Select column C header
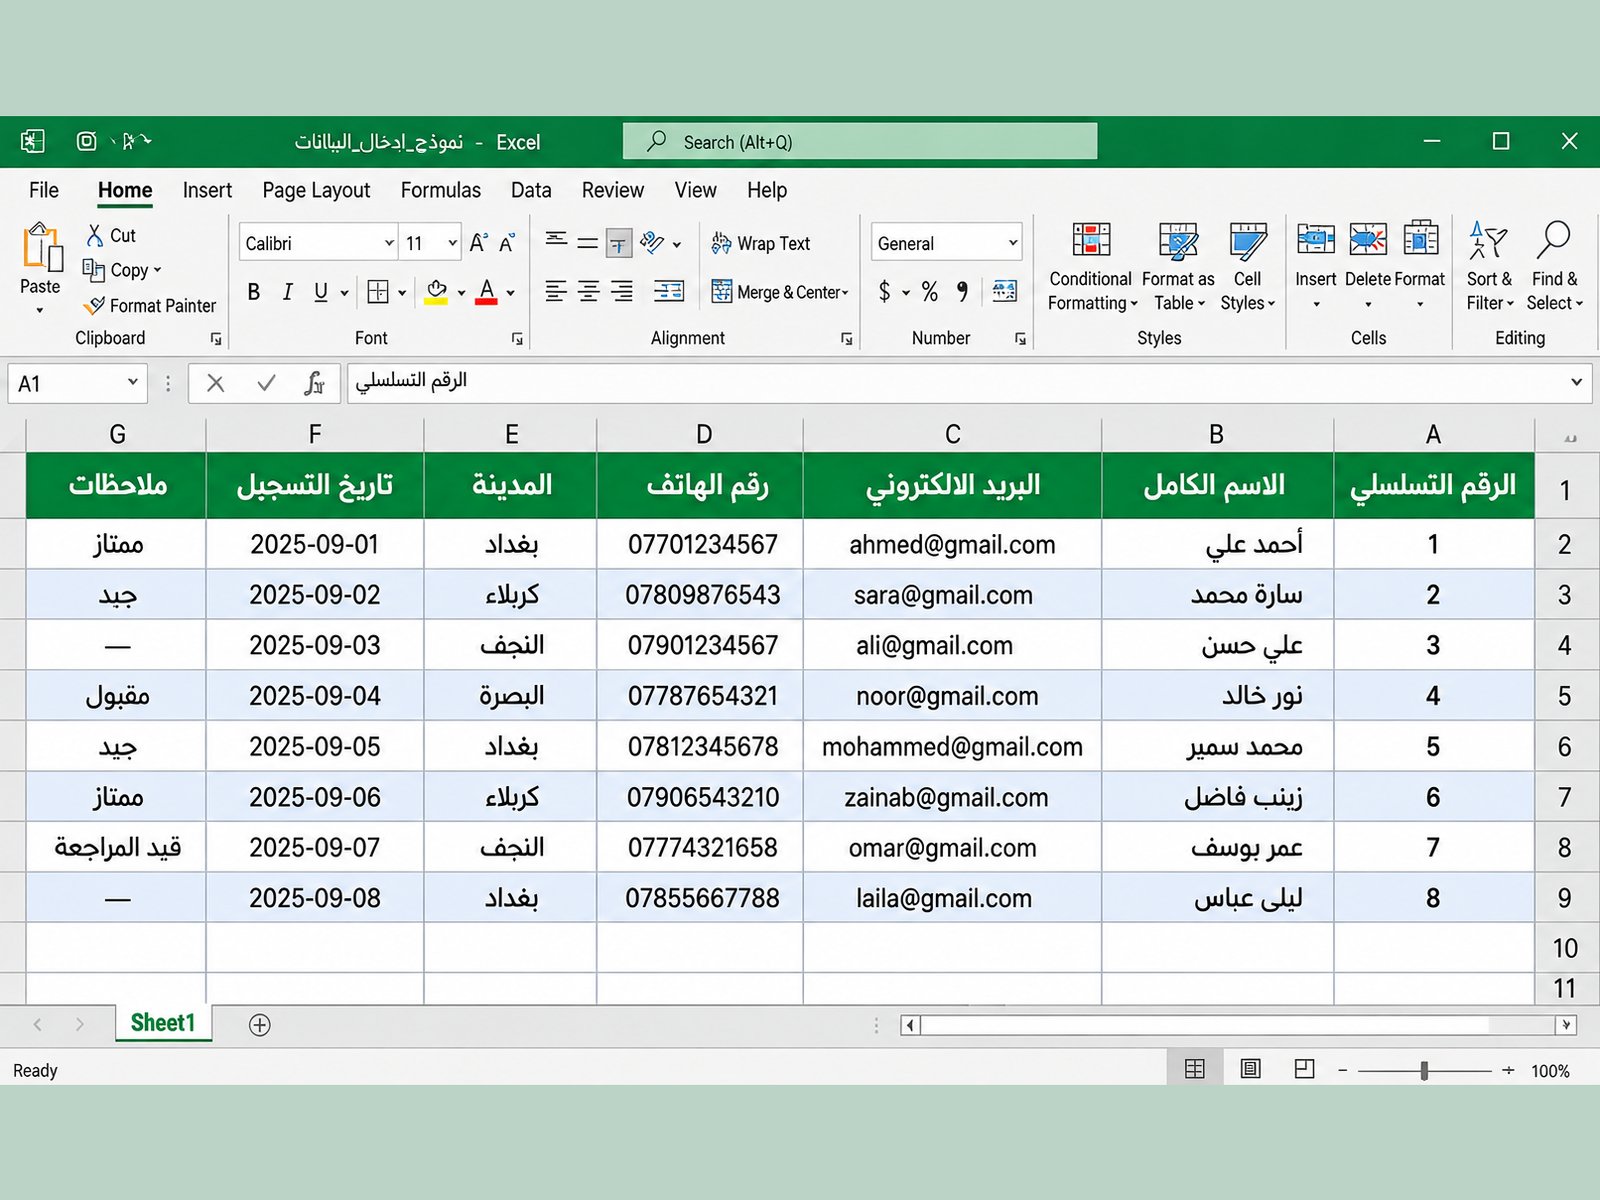 pyautogui.click(x=952, y=434)
